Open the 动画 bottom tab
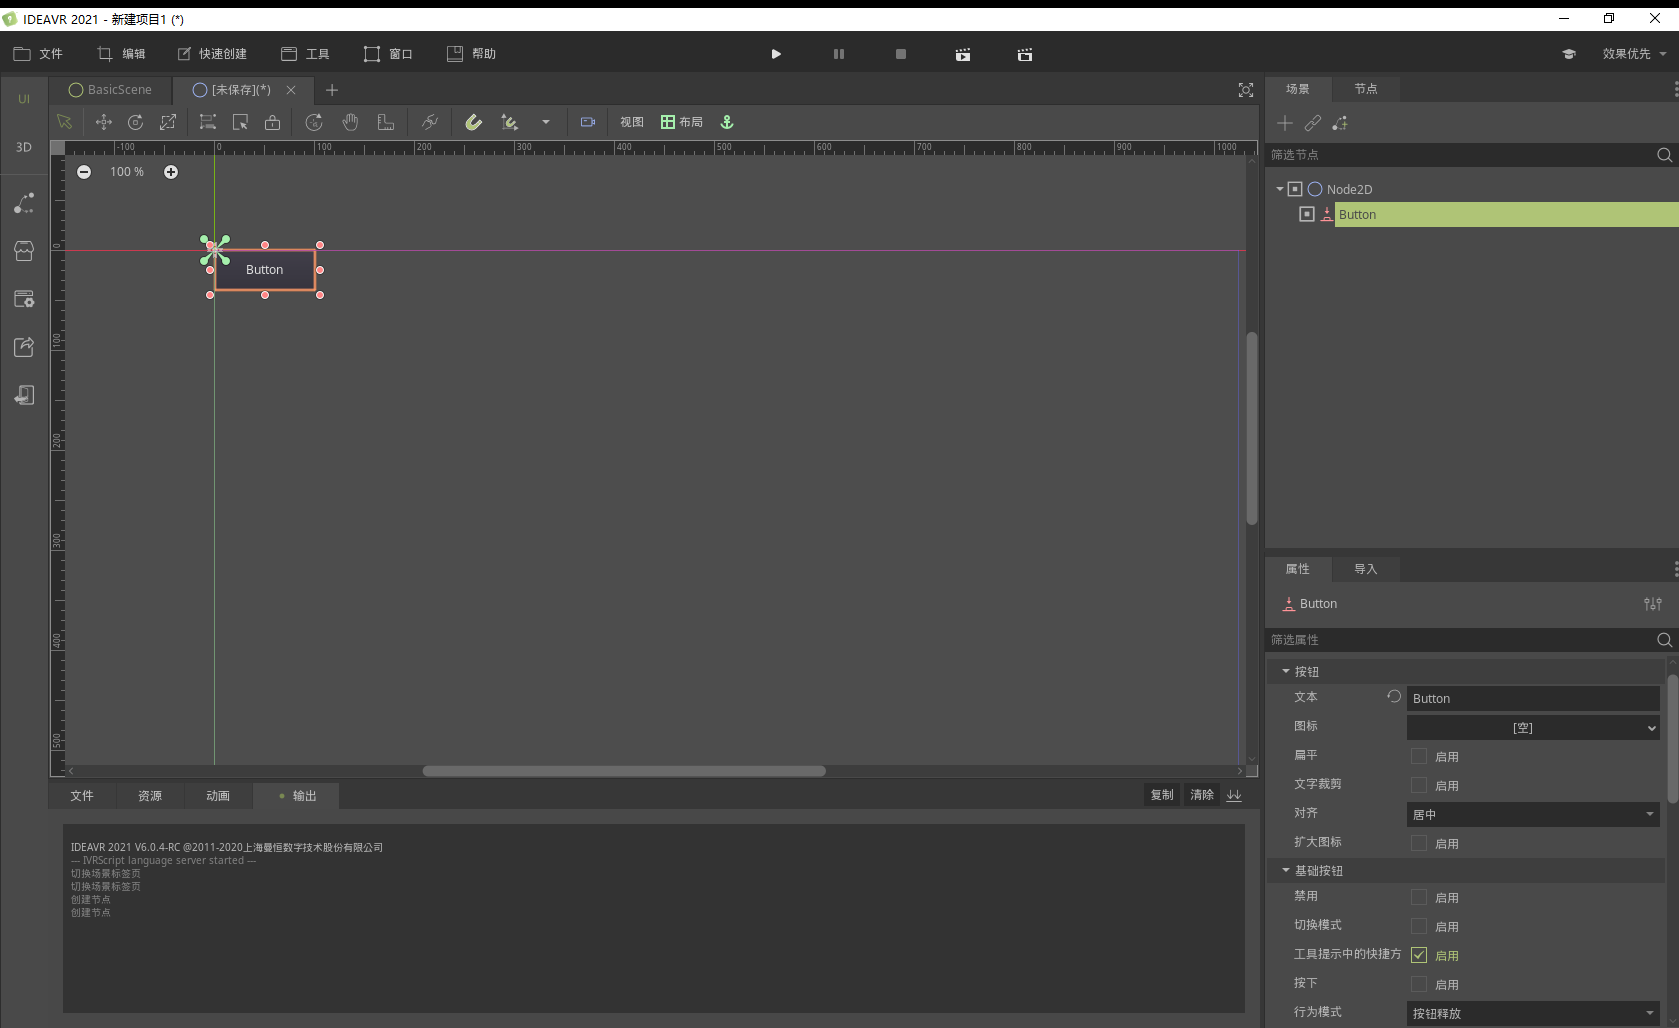 click(x=218, y=796)
